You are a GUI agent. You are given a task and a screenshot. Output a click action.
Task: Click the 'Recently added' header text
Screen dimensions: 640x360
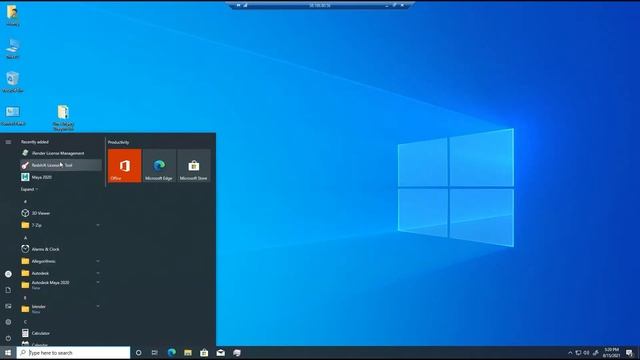point(35,142)
